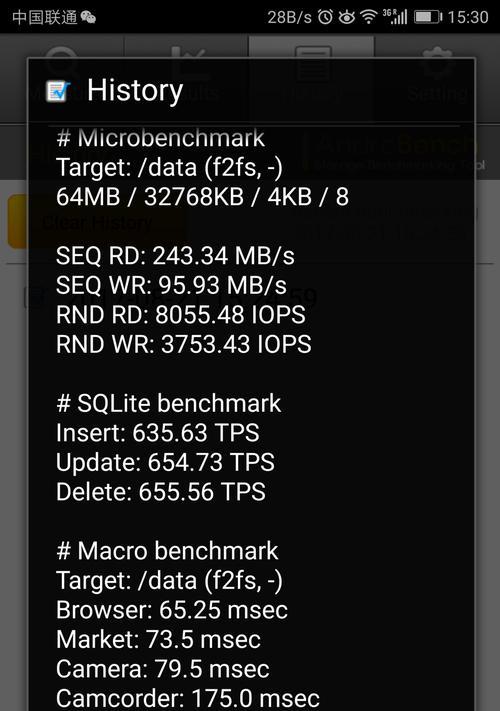The height and width of the screenshot is (711, 500).
Task: Tap the SQLite benchmark heading
Action: [x=169, y=404]
